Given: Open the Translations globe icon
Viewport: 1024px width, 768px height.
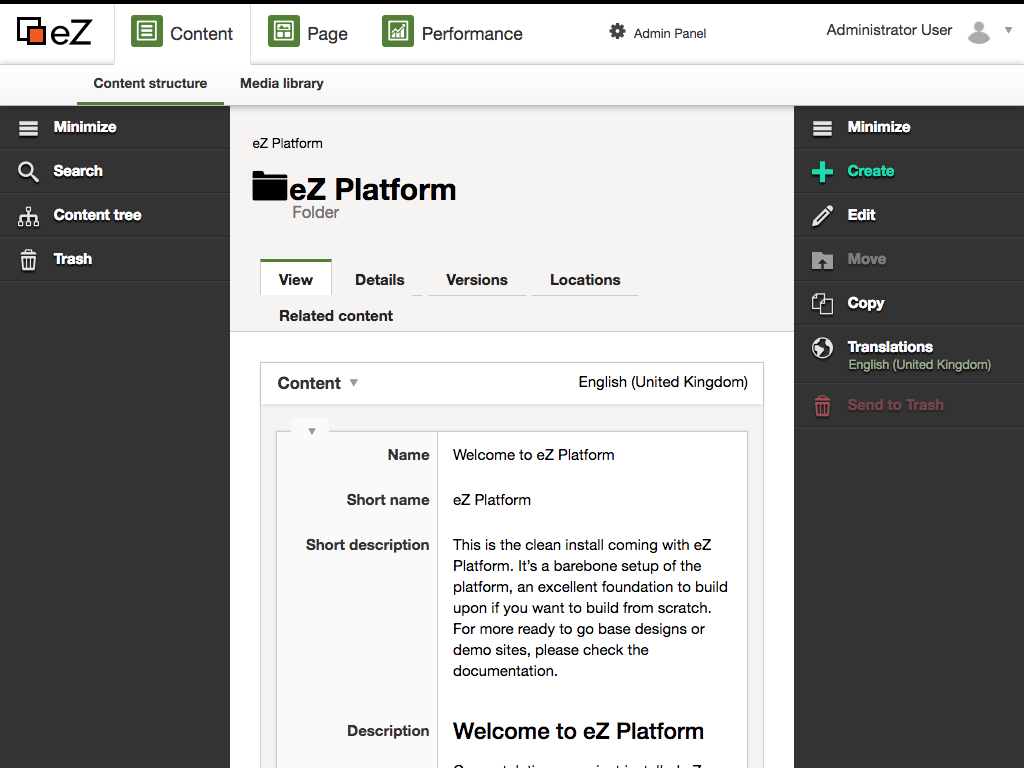Looking at the screenshot, I should click(822, 349).
